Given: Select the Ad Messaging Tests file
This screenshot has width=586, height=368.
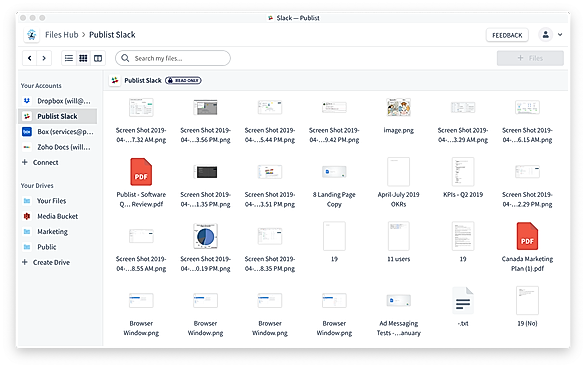Looking at the screenshot, I should tap(398, 314).
